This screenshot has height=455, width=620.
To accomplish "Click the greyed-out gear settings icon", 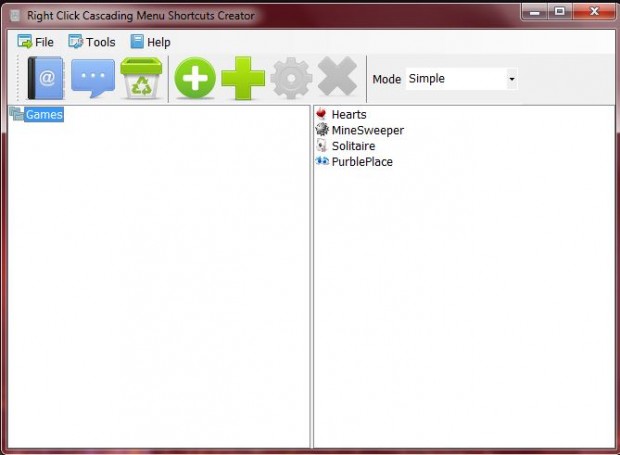I will (291, 78).
